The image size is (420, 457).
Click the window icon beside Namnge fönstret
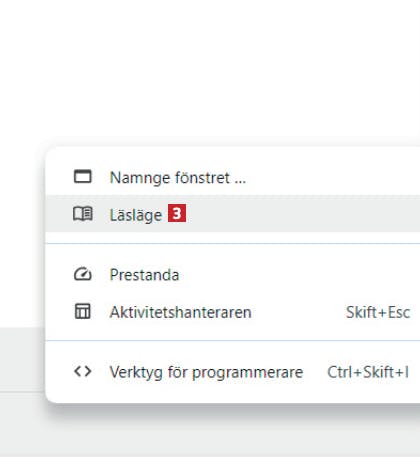coord(83,177)
